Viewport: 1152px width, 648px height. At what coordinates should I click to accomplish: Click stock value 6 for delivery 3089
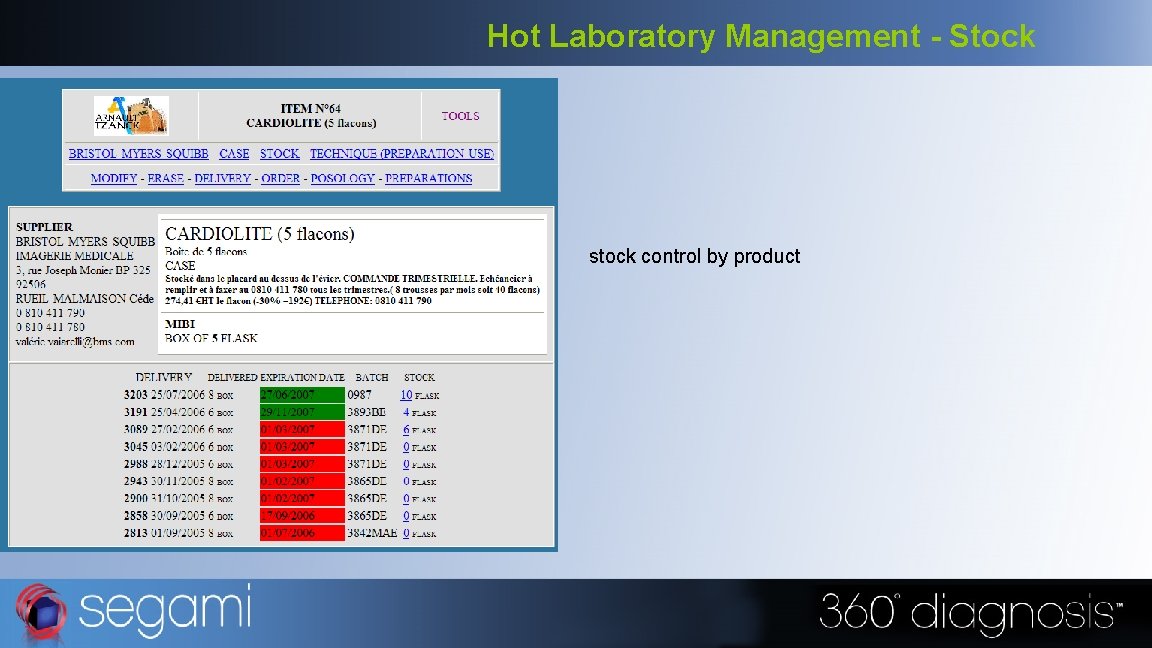click(x=406, y=430)
